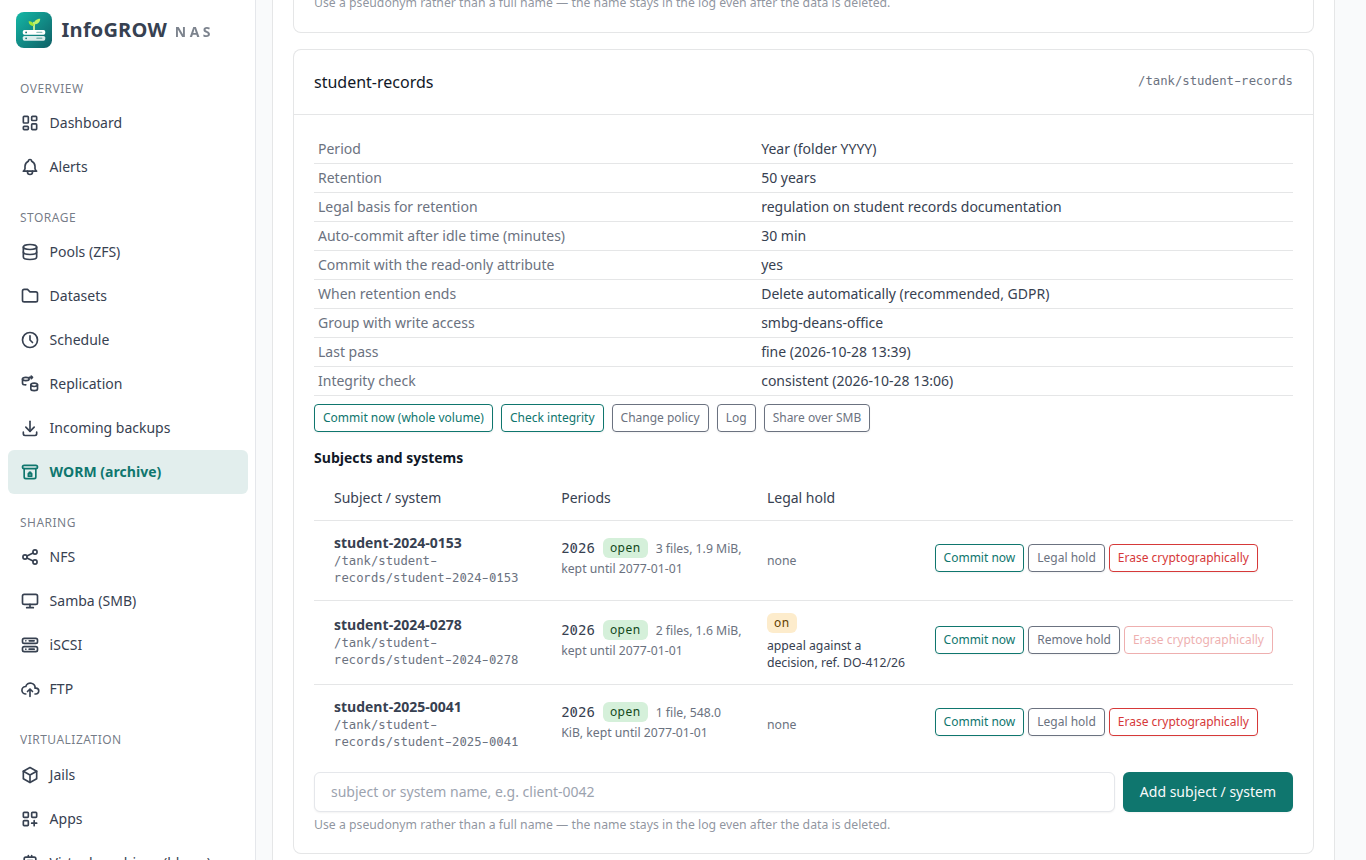The width and height of the screenshot is (1366, 860).
Task: Run Check integrity on student-records
Action: point(552,418)
